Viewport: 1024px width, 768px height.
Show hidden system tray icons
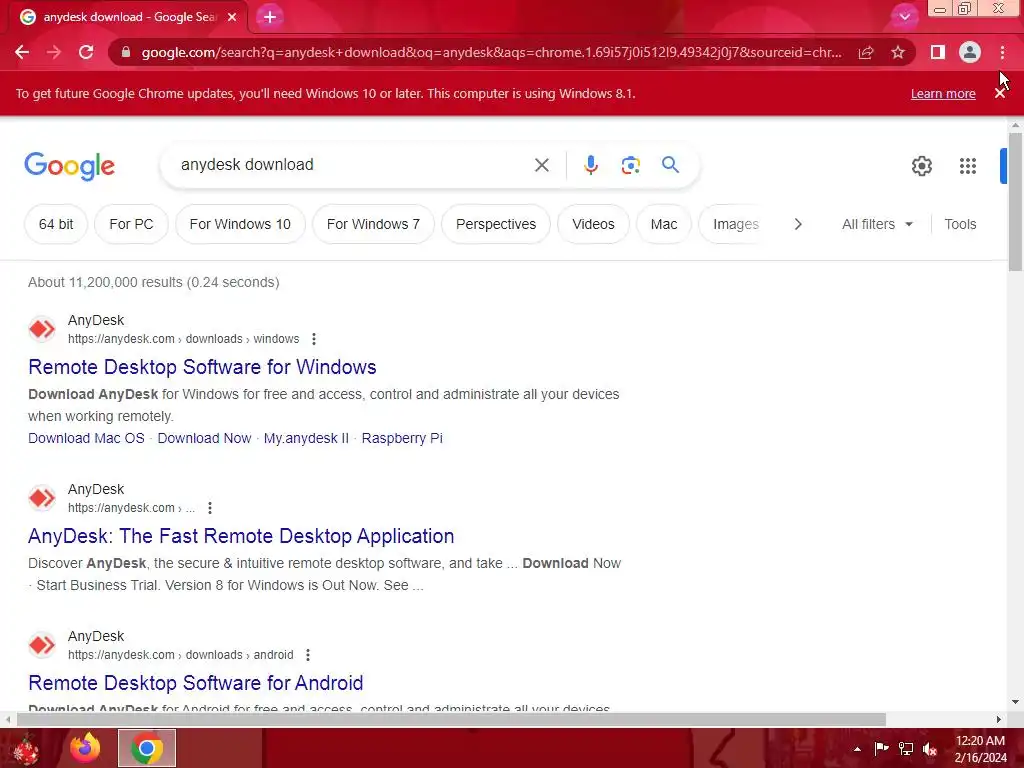(x=857, y=749)
